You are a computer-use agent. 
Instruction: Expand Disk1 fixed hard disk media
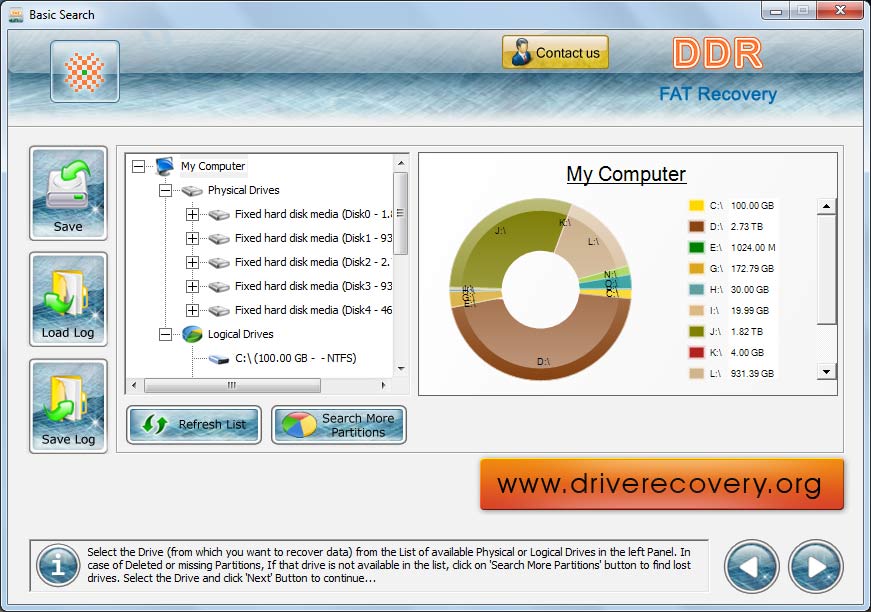(192, 238)
